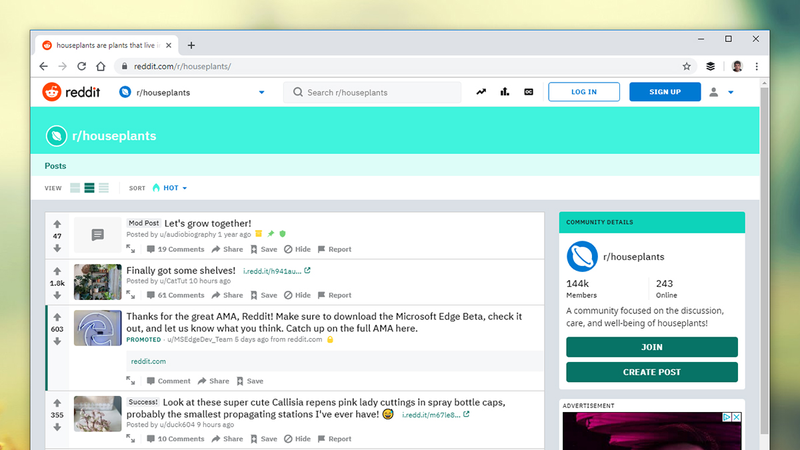Open the i.redd.it/h941au link
800x450 pixels.
[277, 271]
